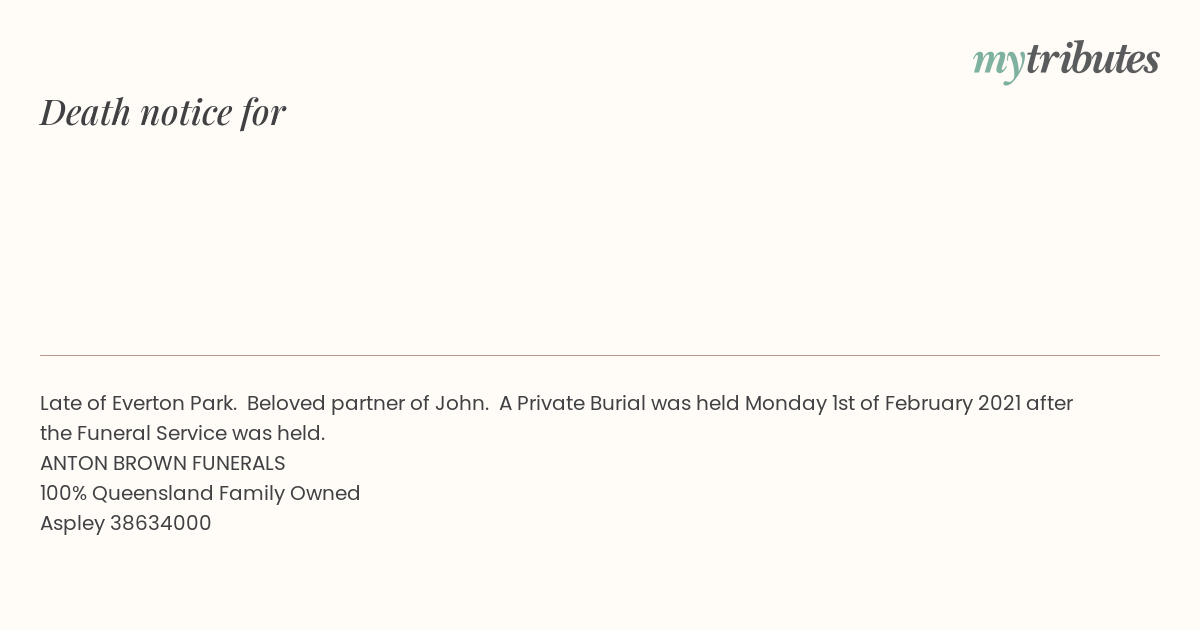Click the word 'John' in the notice

pyautogui.click(x=459, y=403)
